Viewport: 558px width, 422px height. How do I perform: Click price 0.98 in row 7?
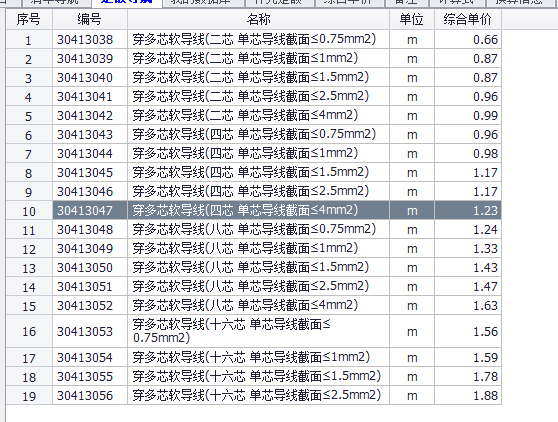click(468, 154)
